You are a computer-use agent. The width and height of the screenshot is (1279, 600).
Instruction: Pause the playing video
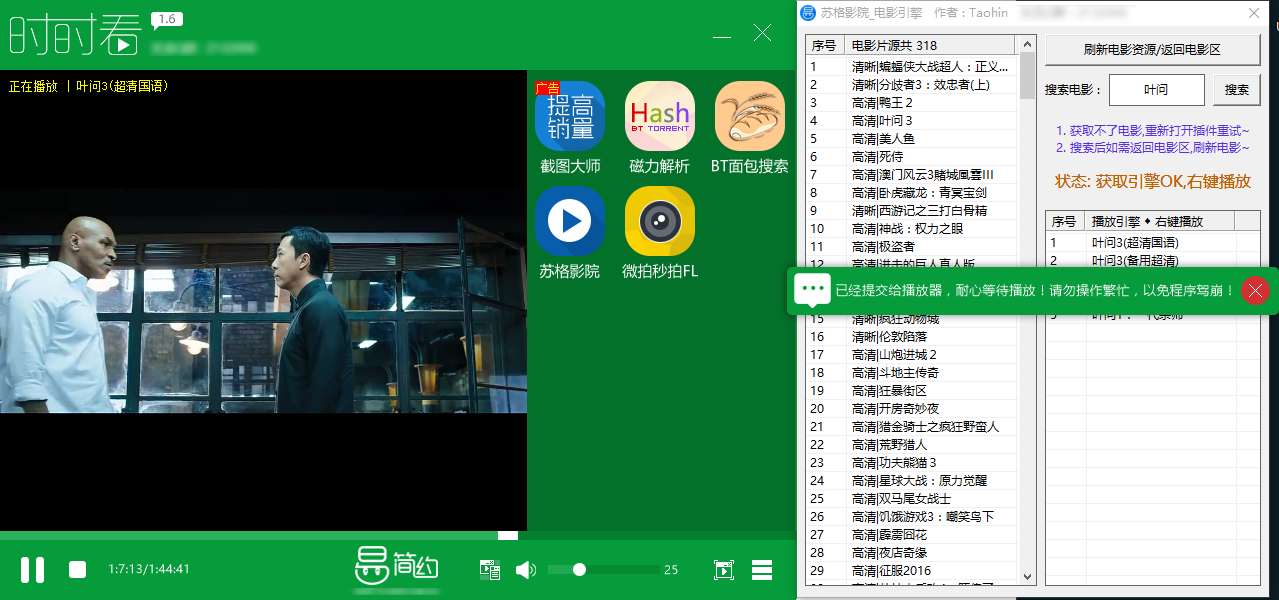coord(32,570)
